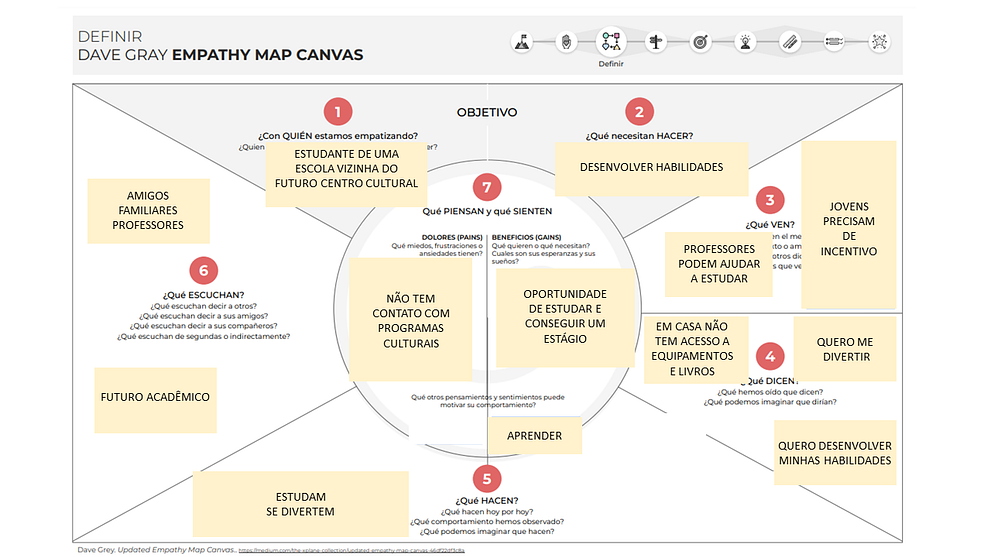This screenshot has height=557, width=991.
Task: Open the sparkling star stage icon
Action: [879, 42]
